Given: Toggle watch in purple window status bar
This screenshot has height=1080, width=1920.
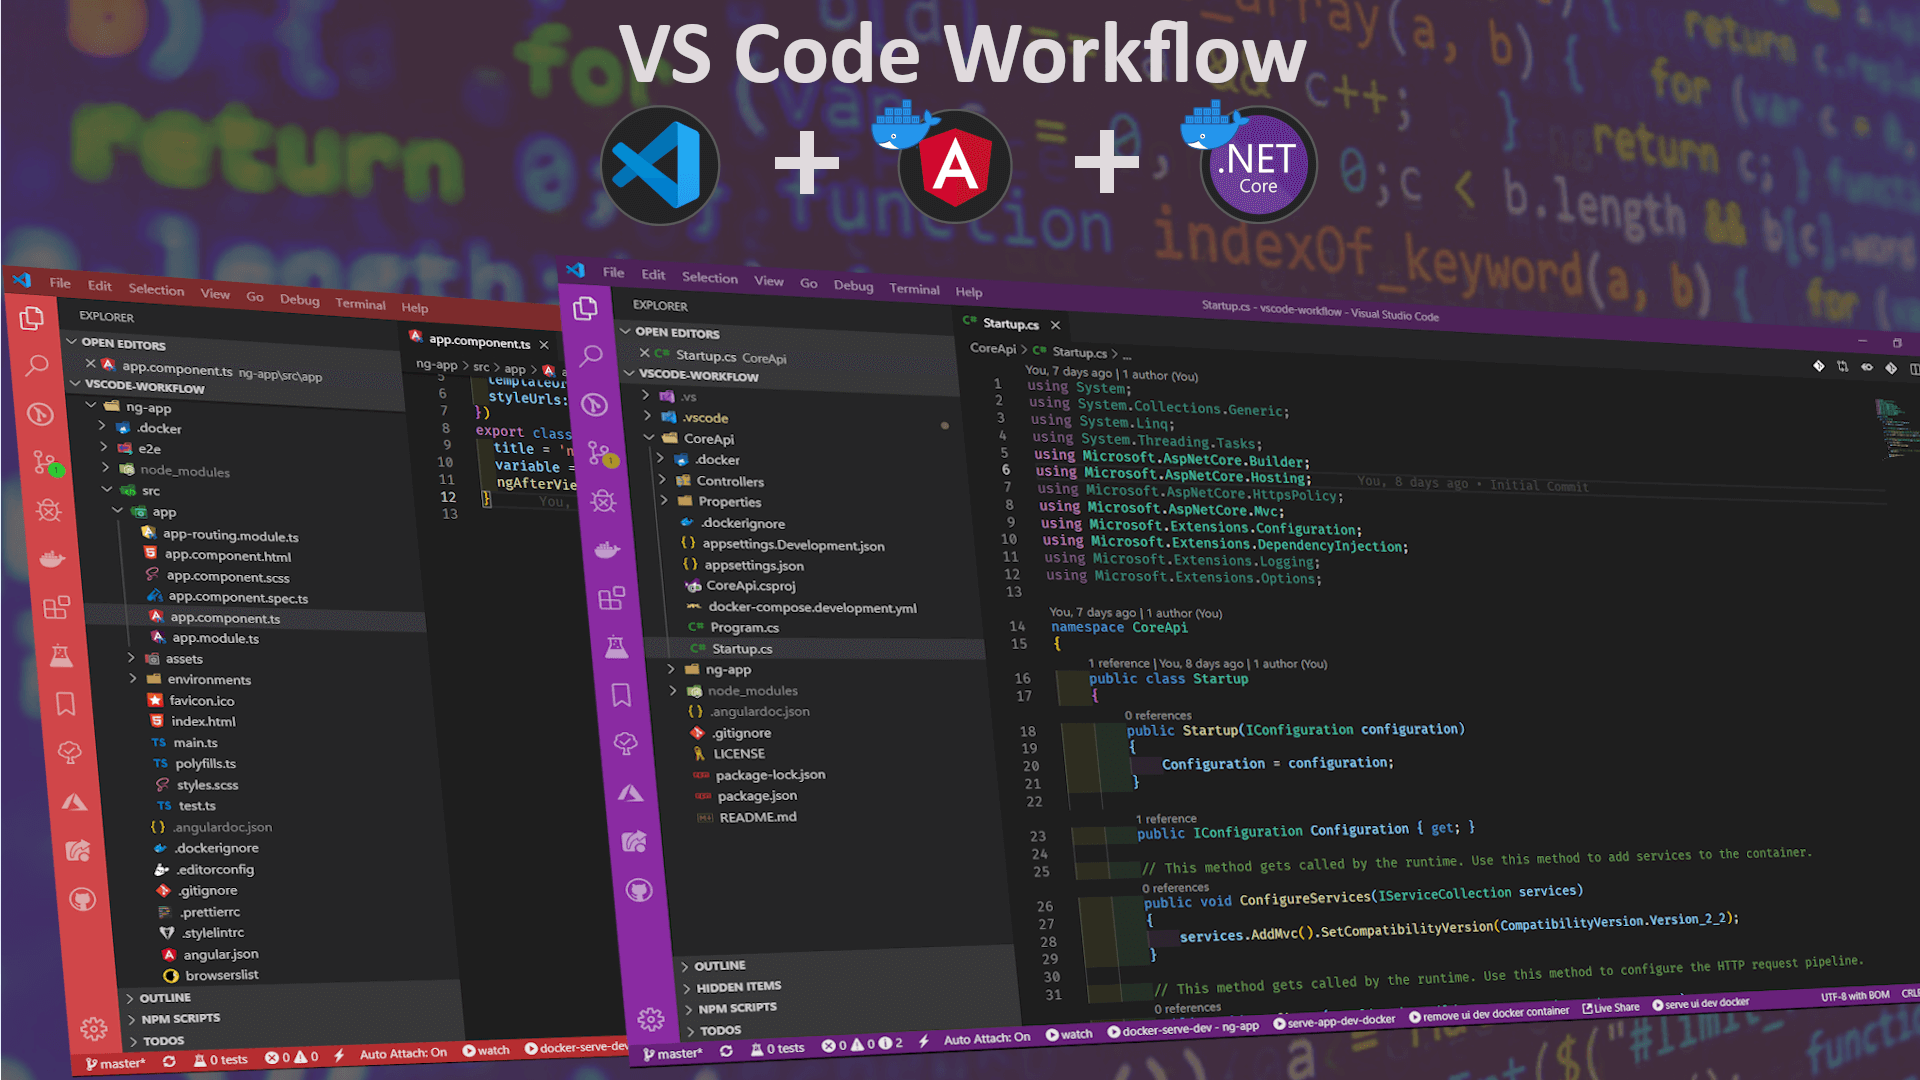Looking at the screenshot, I should click(1069, 1035).
